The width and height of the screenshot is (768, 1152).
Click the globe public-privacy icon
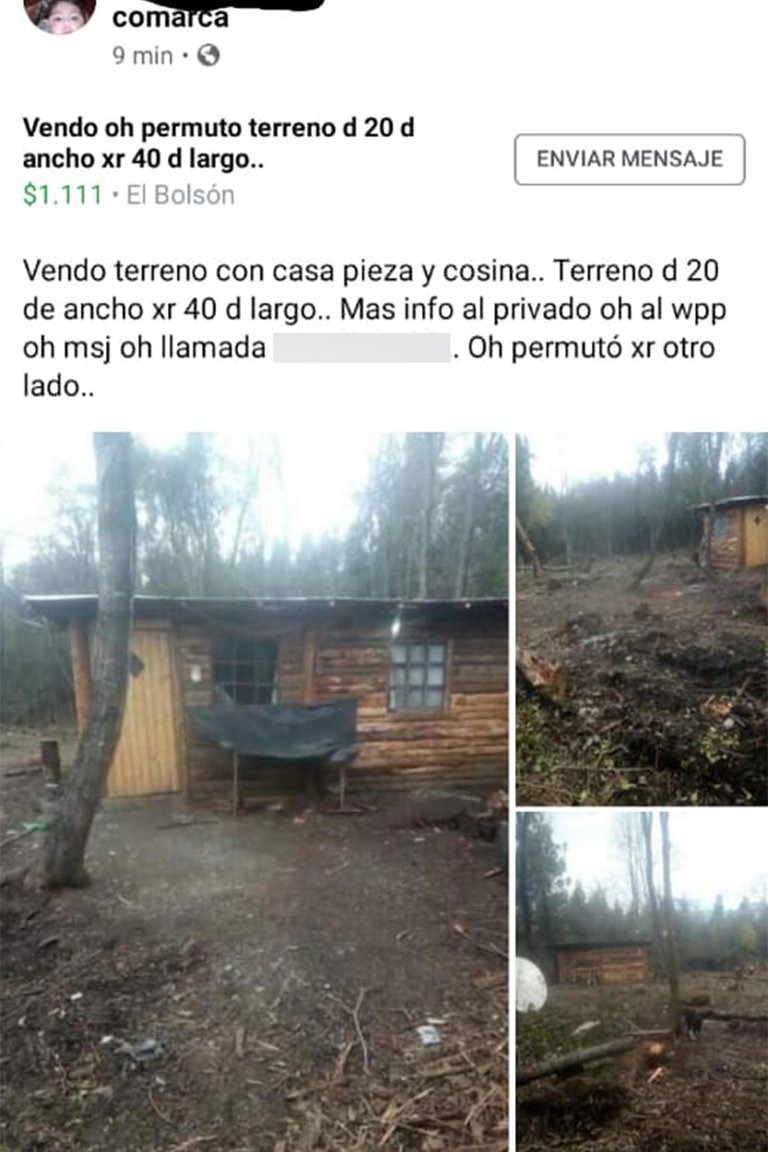pyautogui.click(x=208, y=55)
